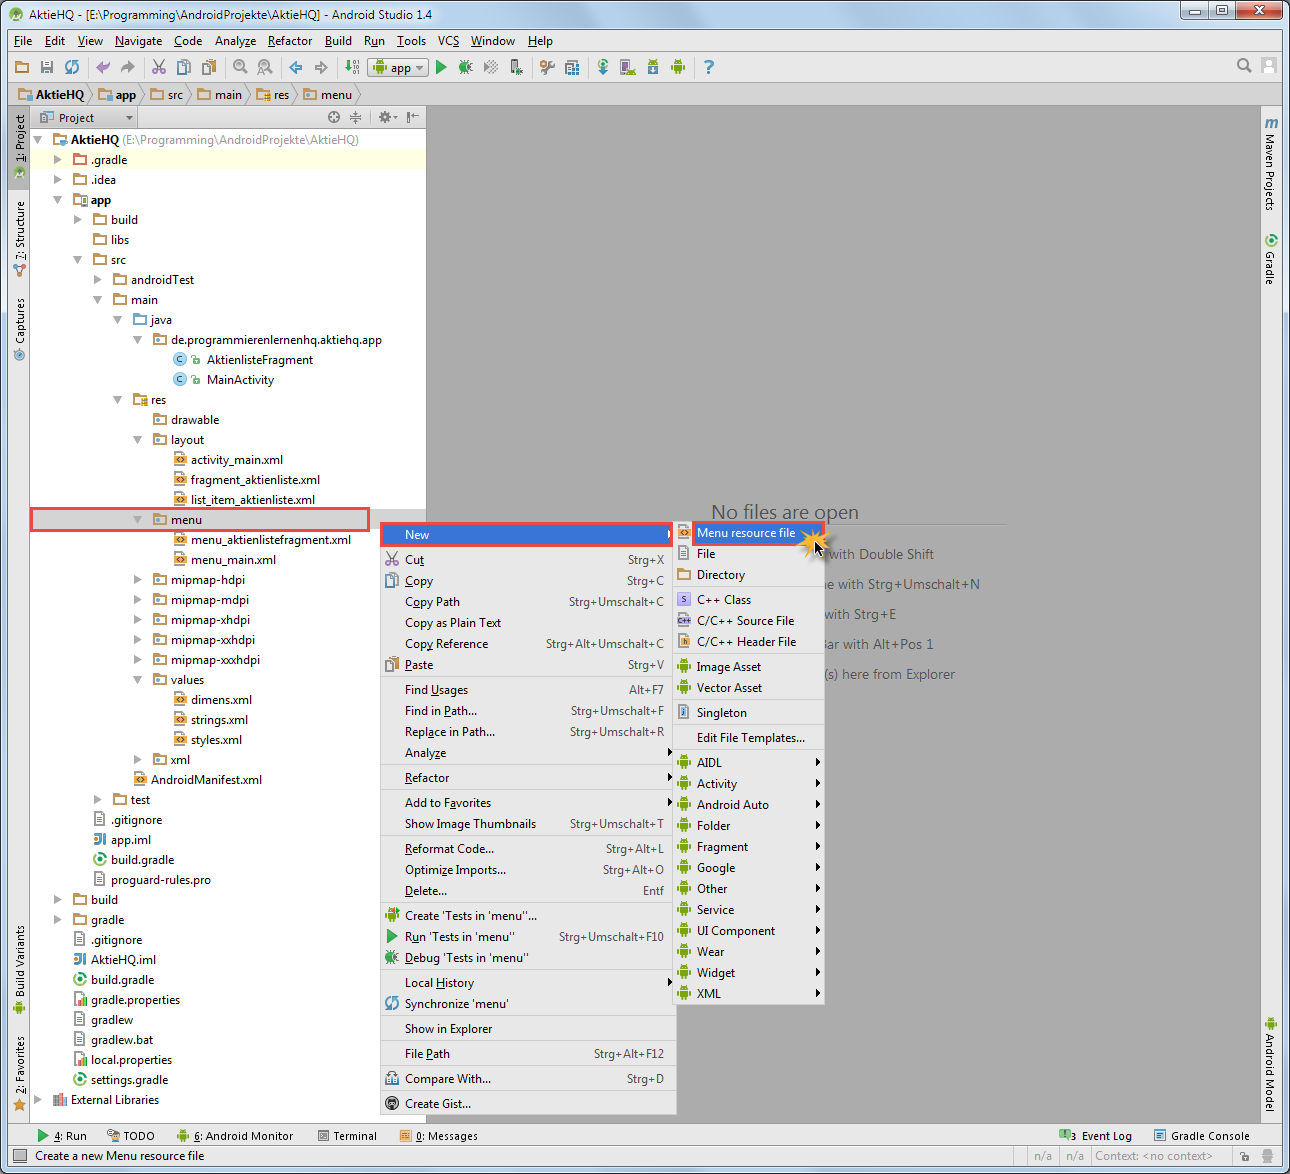This screenshot has width=1290, height=1174.
Task: Click the Search Everywhere magnifier icon
Action: (1244, 66)
